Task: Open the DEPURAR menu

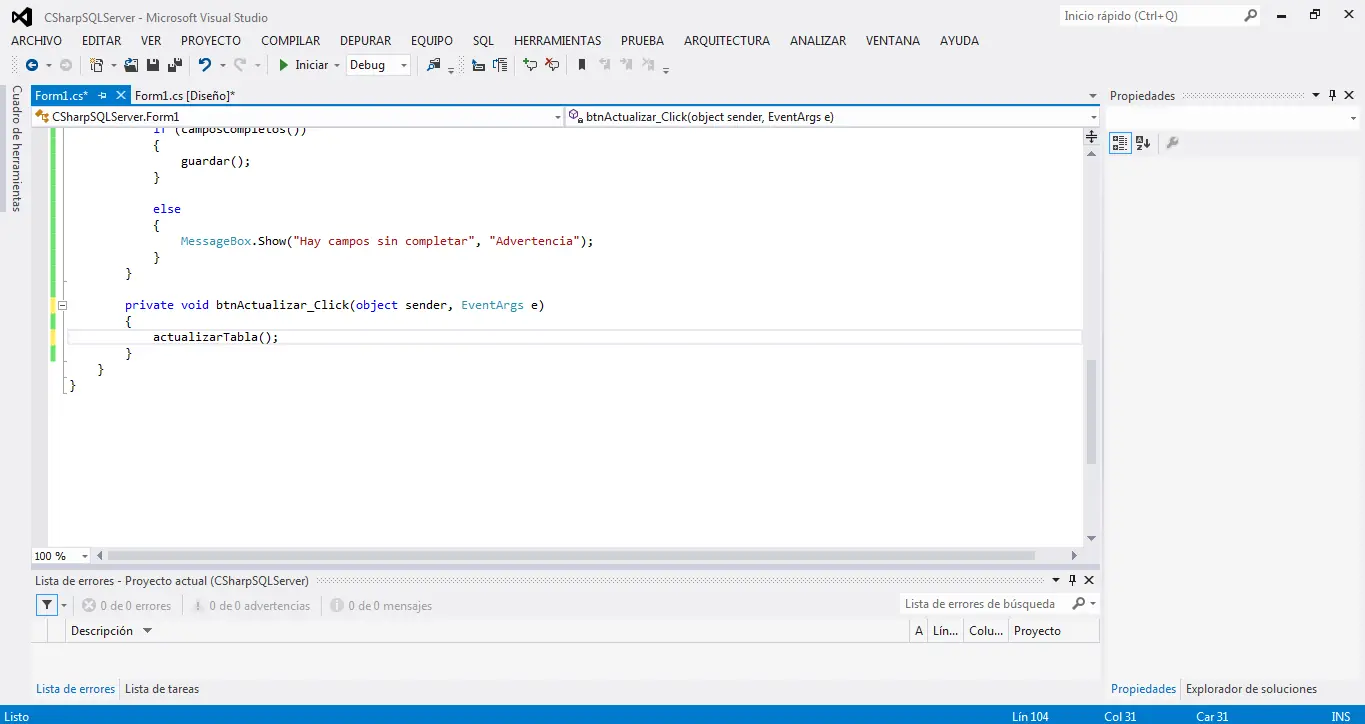Action: [x=366, y=41]
